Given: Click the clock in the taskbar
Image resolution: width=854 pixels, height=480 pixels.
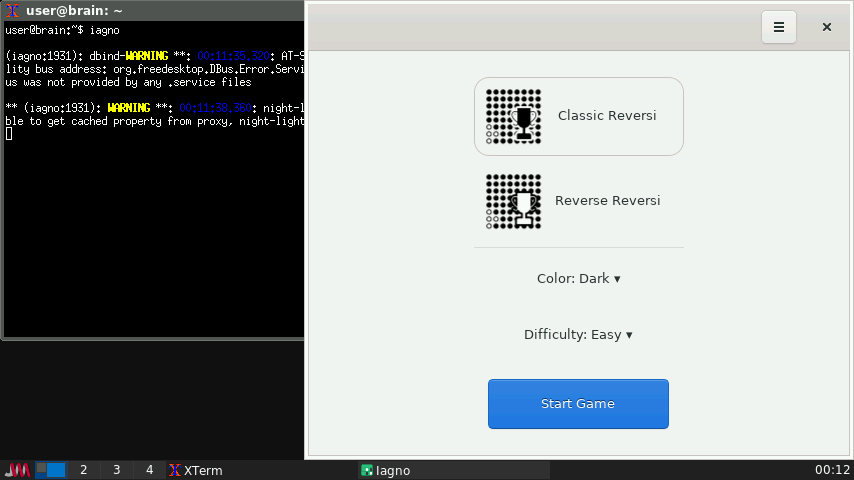Looking at the screenshot, I should (x=832, y=470).
